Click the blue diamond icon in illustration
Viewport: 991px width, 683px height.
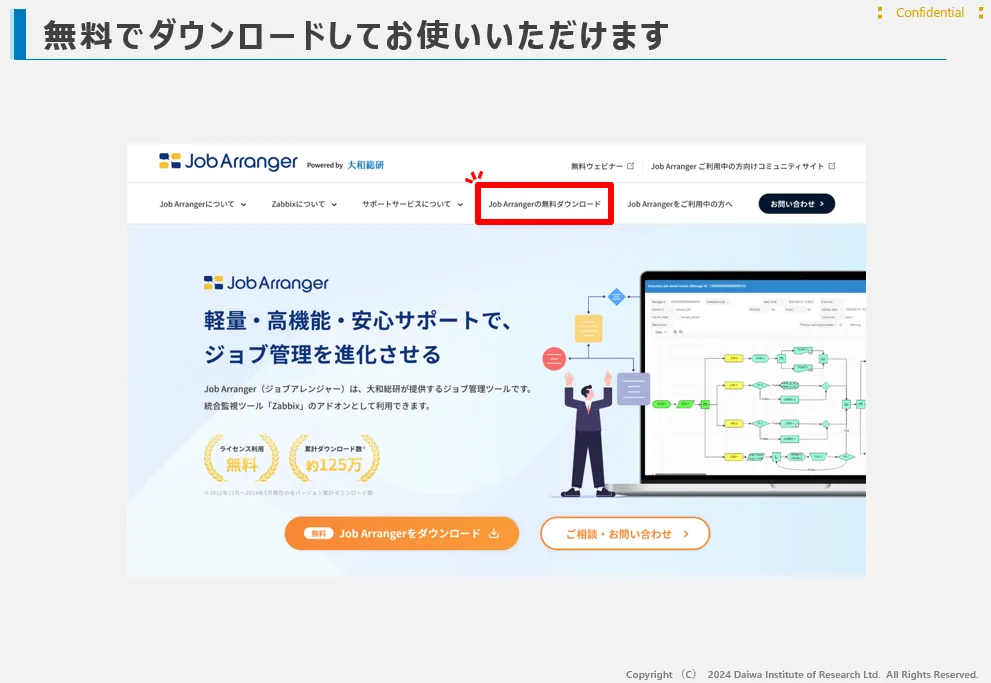pos(616,296)
